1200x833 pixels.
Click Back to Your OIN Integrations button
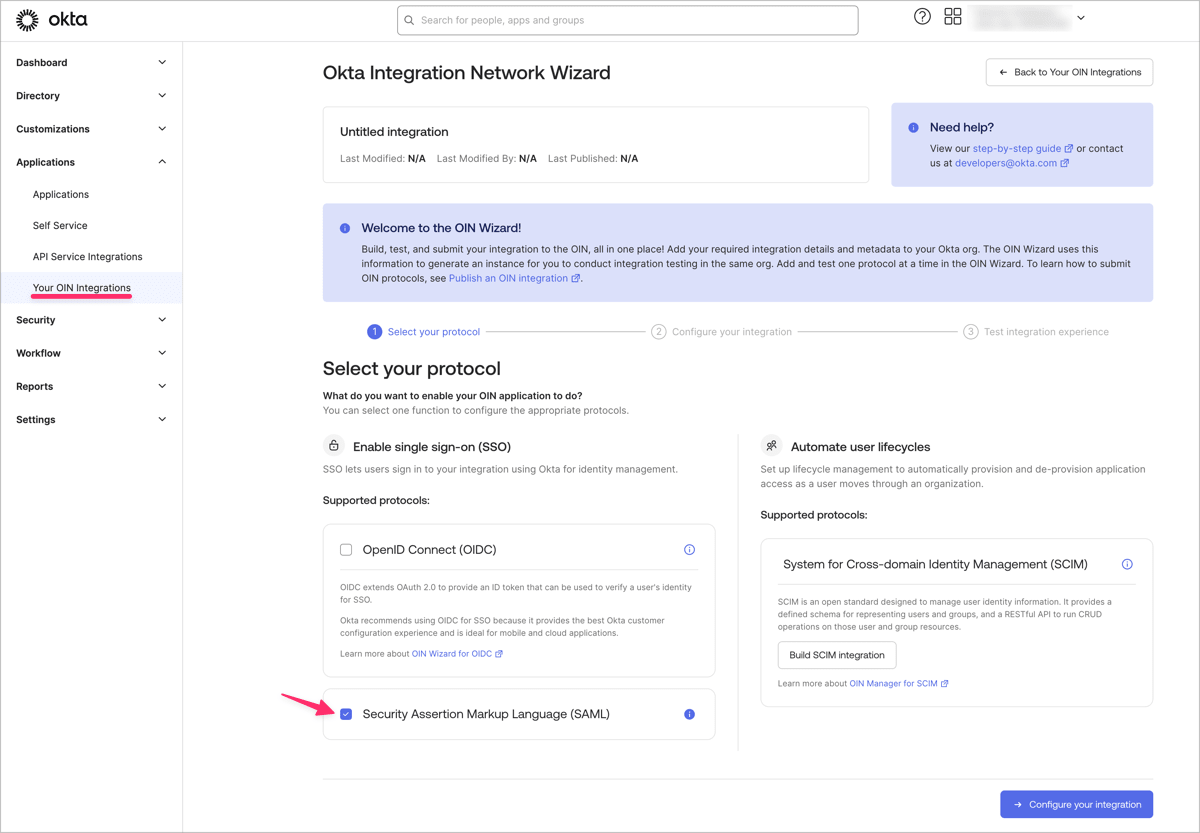[x=1070, y=72]
